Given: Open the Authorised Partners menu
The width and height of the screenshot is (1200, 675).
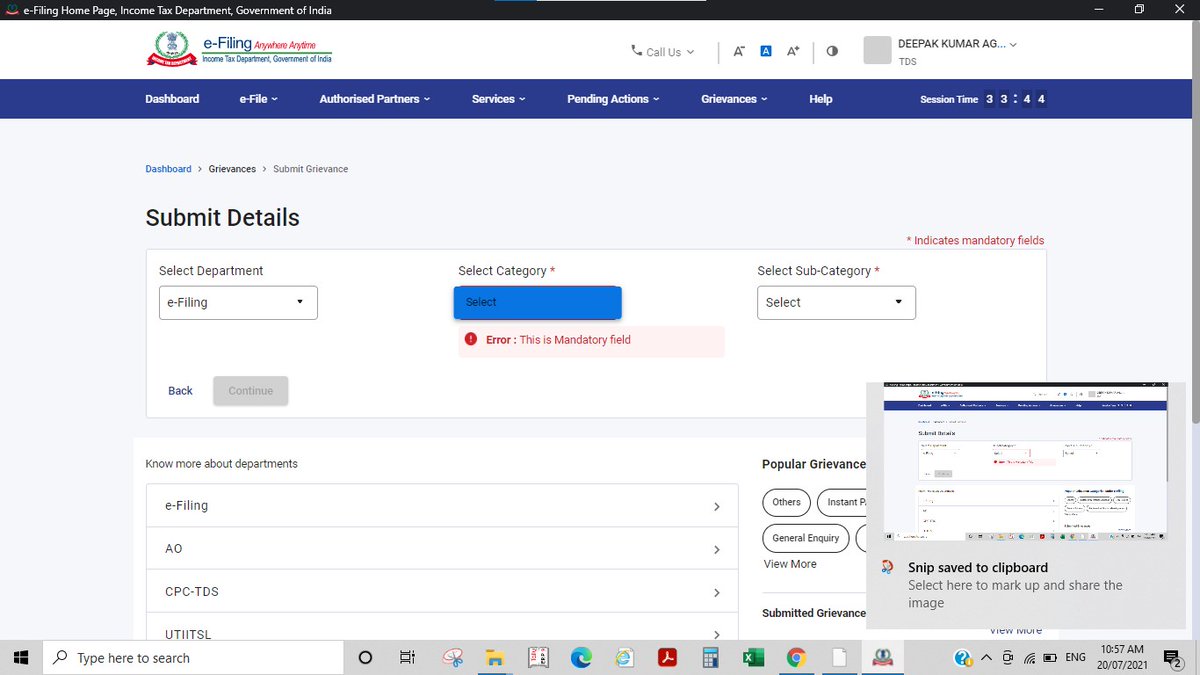Looking at the screenshot, I should tap(375, 99).
